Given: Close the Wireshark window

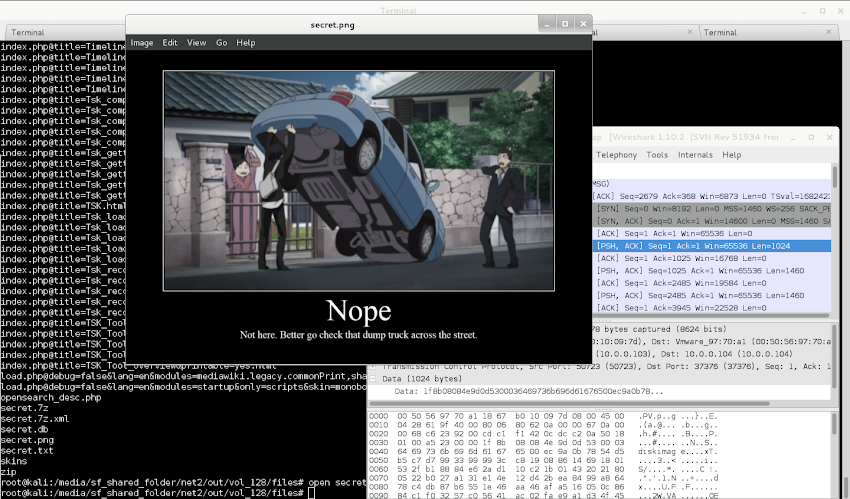Looking at the screenshot, I should 829,138.
